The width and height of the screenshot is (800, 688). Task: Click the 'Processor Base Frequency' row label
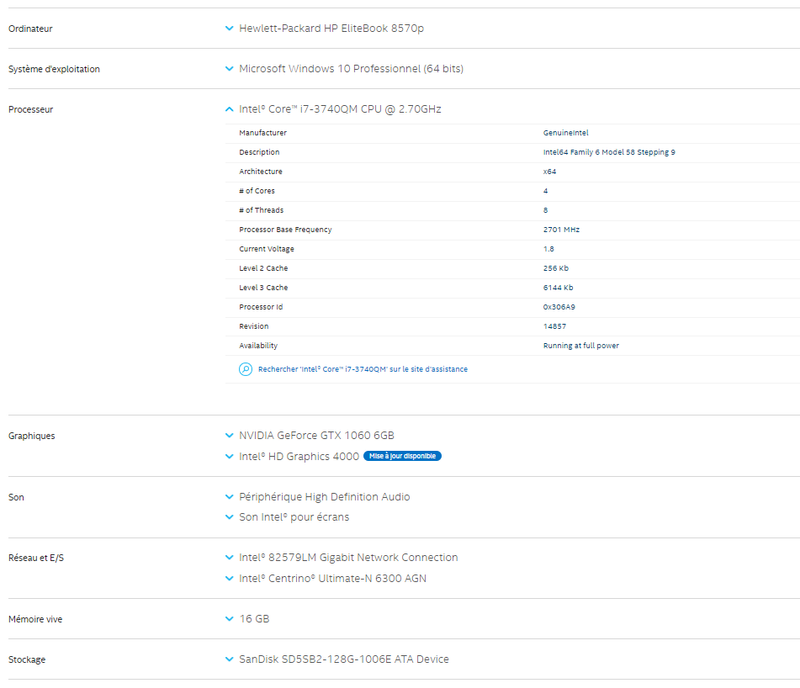[285, 230]
